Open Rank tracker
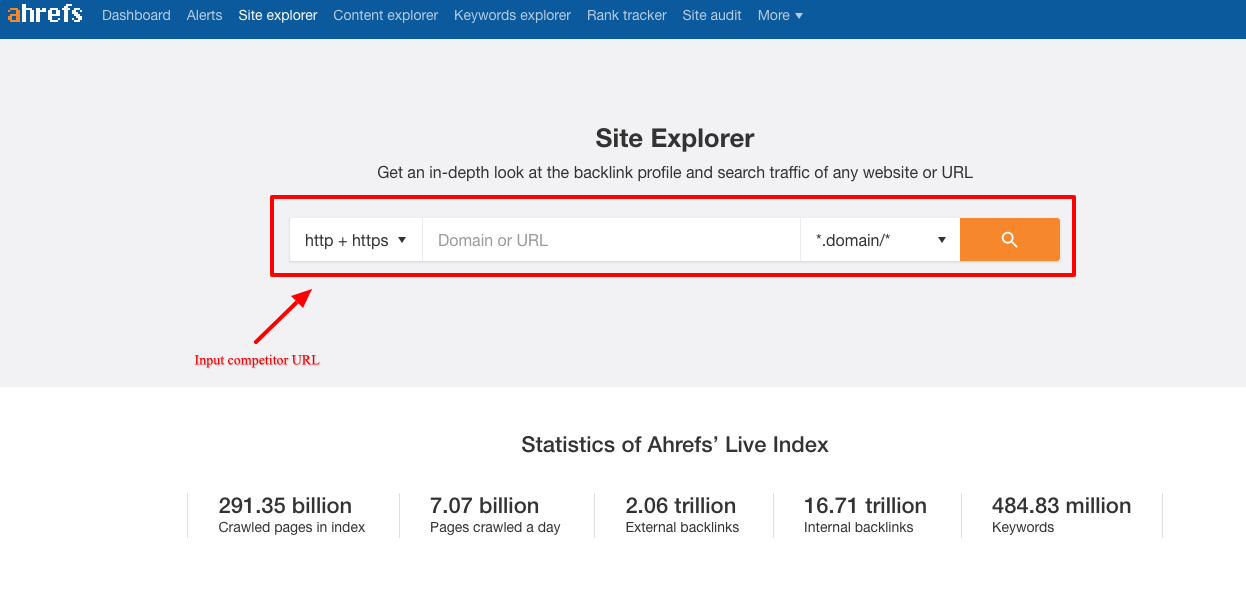The height and width of the screenshot is (595, 1246). (x=627, y=15)
